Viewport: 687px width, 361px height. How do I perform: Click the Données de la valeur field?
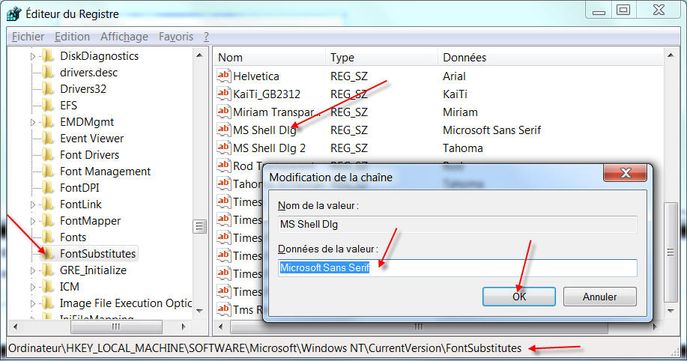(x=457, y=268)
